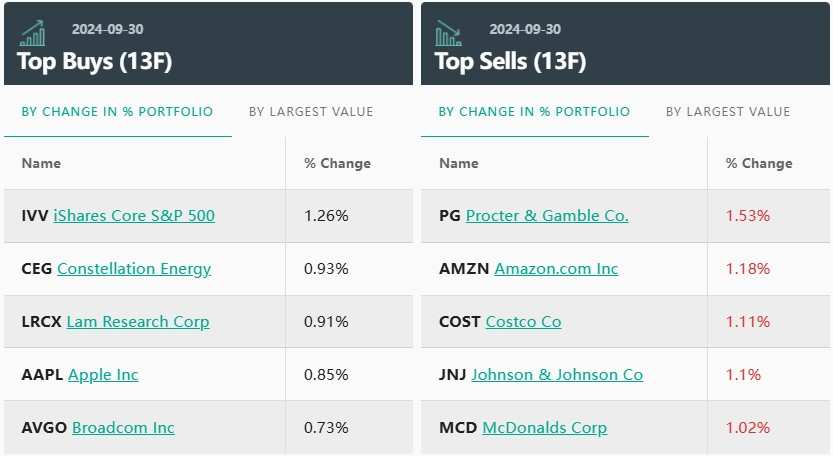Viewport: 833px width, 456px height.
Task: Click the % Change column header in Top Buys
Action: (x=337, y=163)
